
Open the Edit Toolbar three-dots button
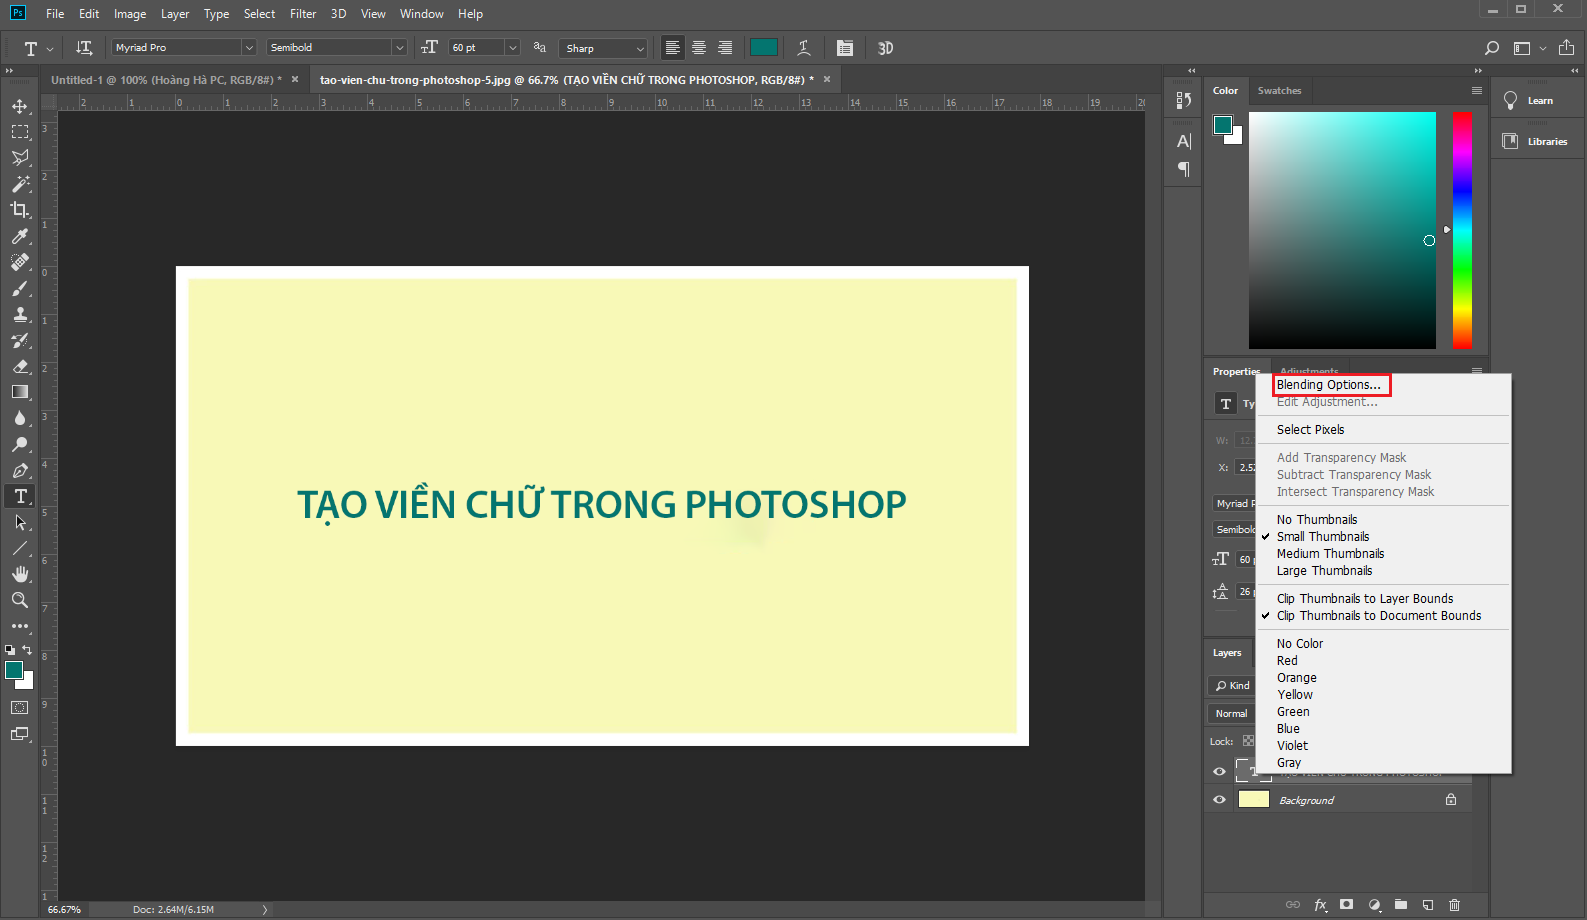pos(20,626)
